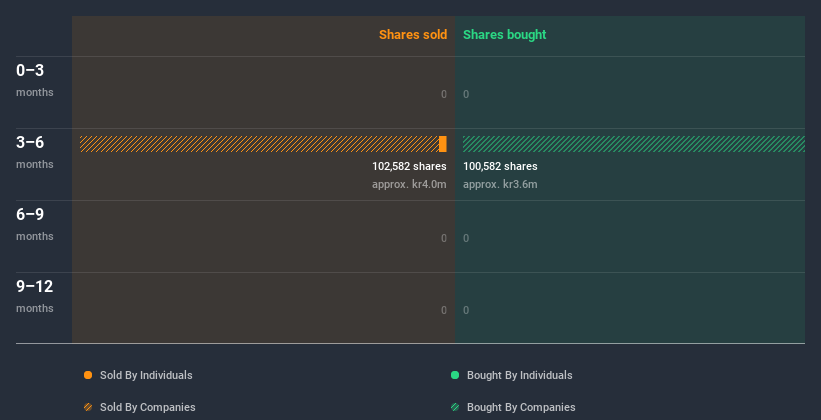Click the 102,582 shares value
Viewport: 821px width, 420px height.
coord(409,167)
